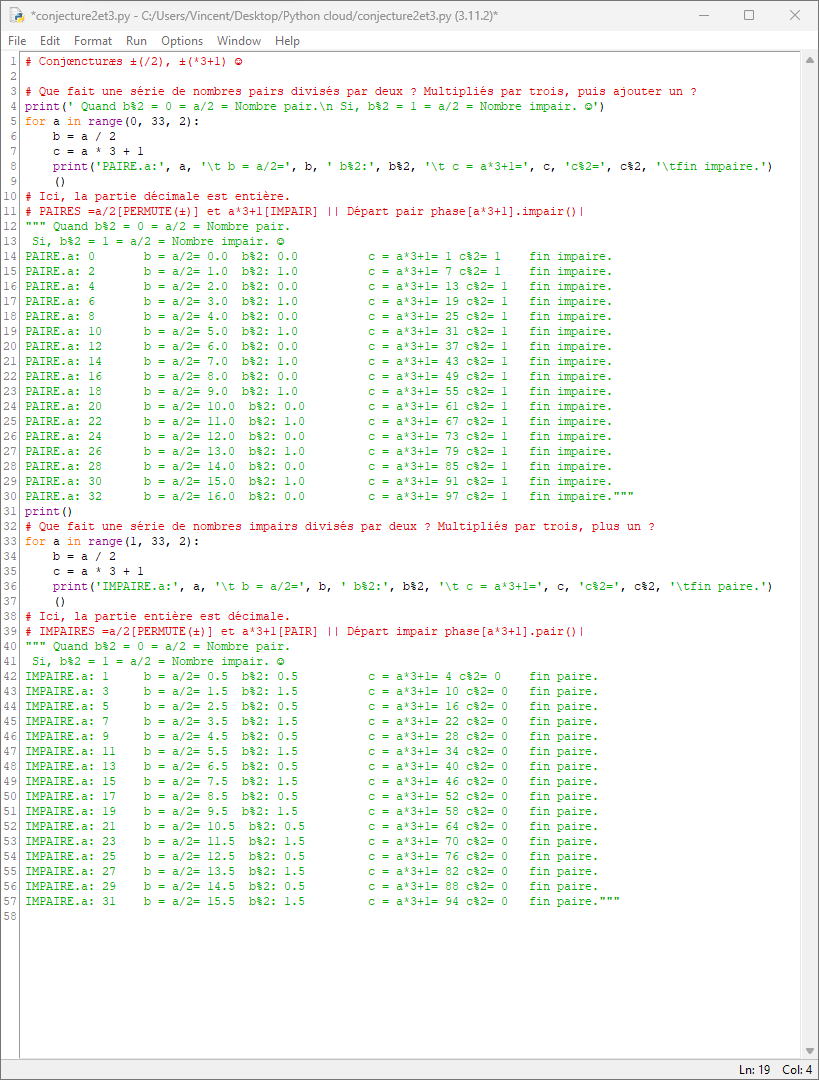Image resolution: width=819 pixels, height=1080 pixels.
Task: Open the Options menu
Action: (x=182, y=41)
